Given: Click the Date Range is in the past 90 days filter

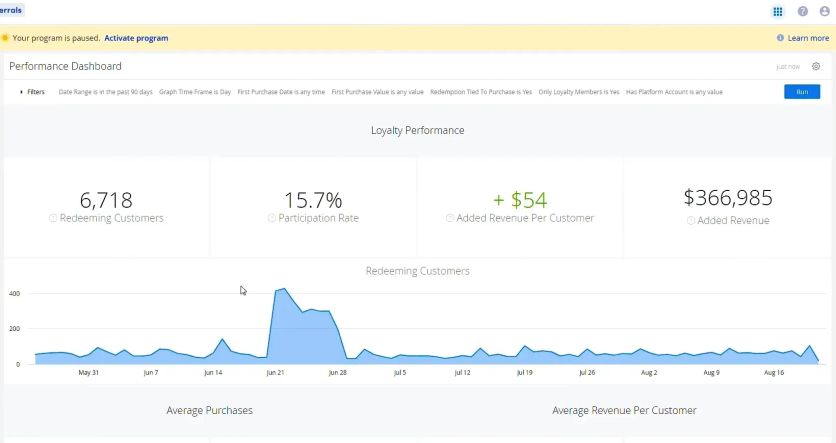Looking at the screenshot, I should tap(106, 92).
